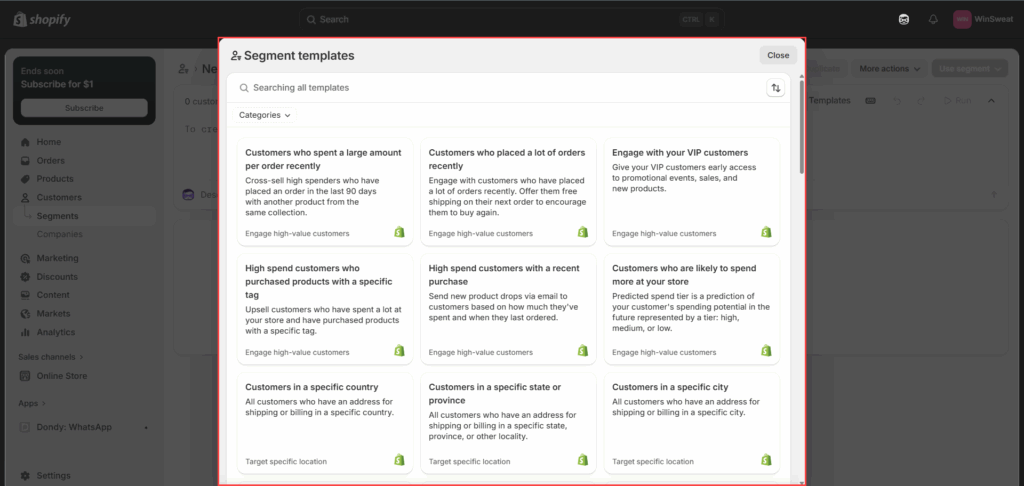Open the Sidekick assistant icon in top bar
Screen dimensions: 1024x486
[904, 19]
